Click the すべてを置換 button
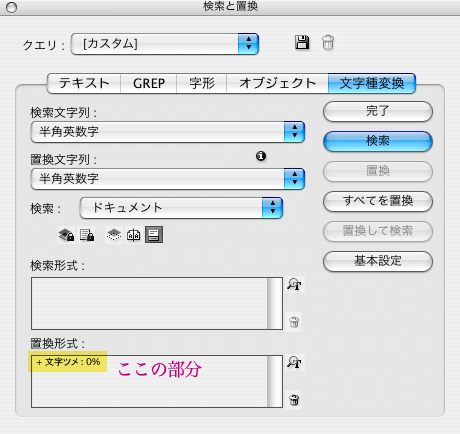 tap(378, 201)
